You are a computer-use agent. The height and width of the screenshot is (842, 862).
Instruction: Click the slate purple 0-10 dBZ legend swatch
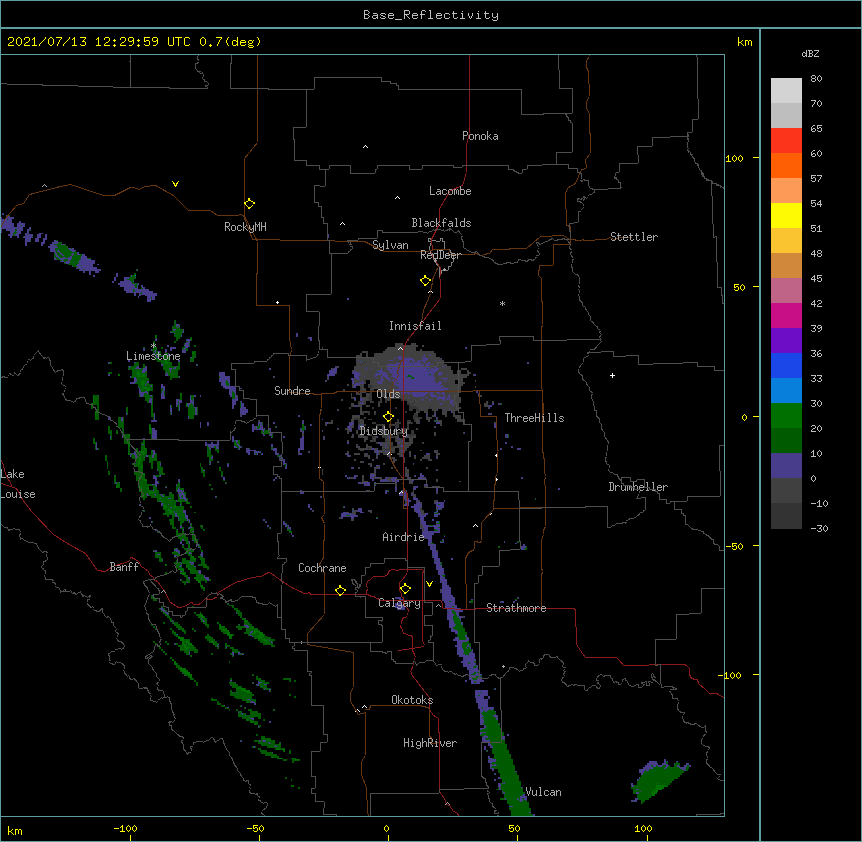click(786, 466)
